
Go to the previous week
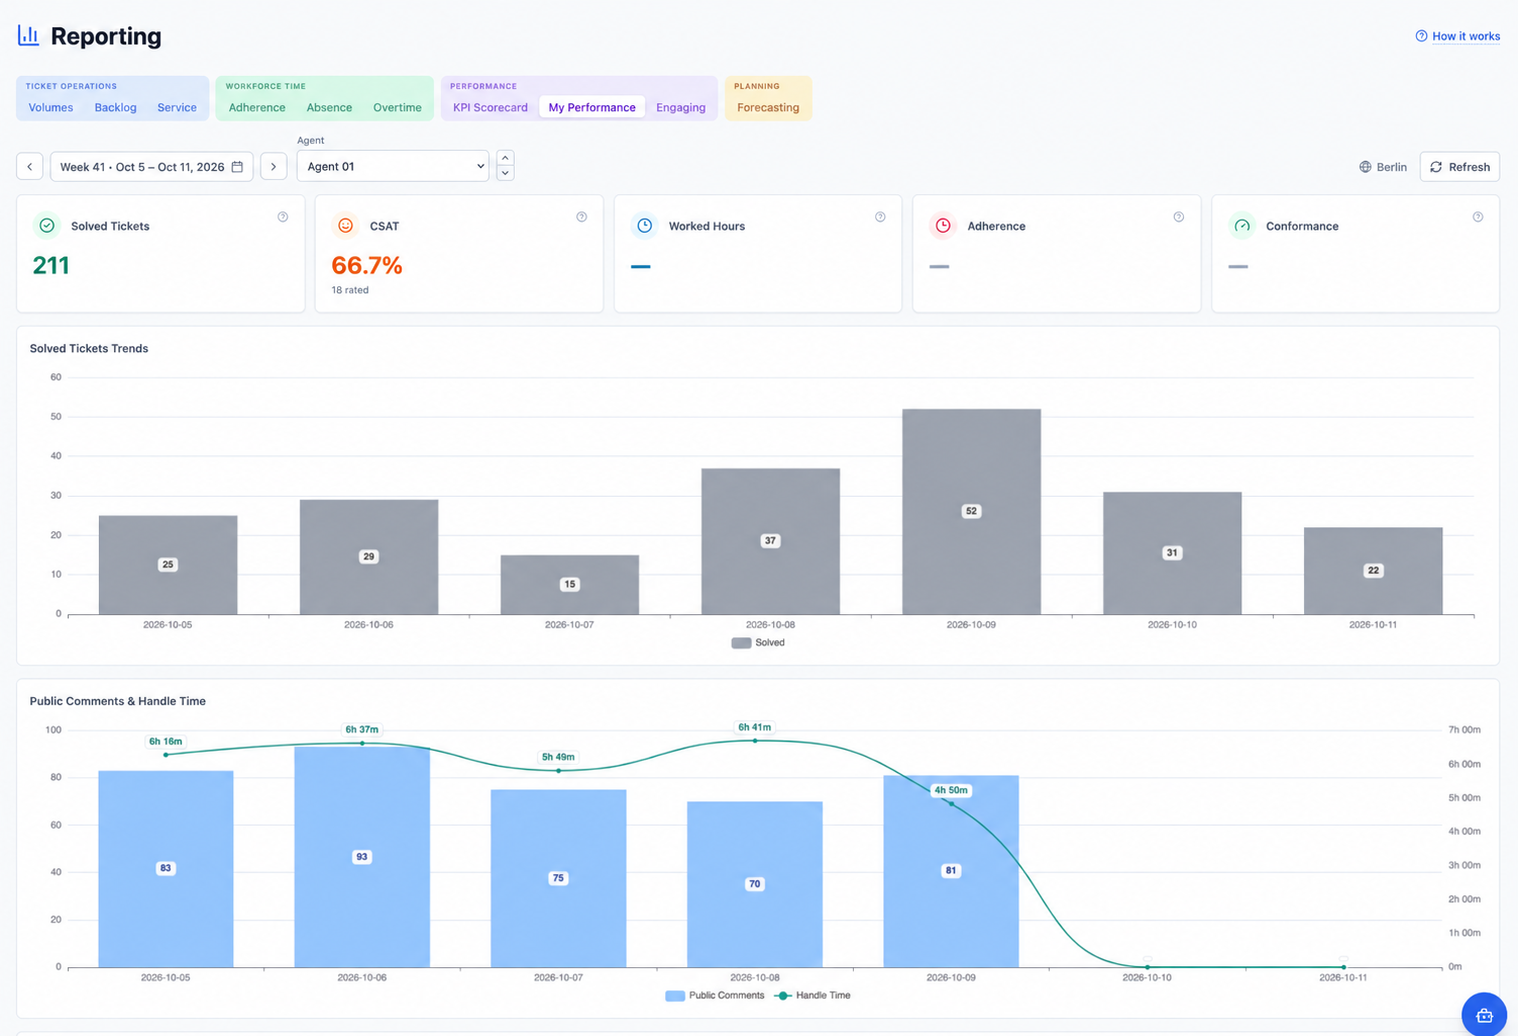pos(30,167)
